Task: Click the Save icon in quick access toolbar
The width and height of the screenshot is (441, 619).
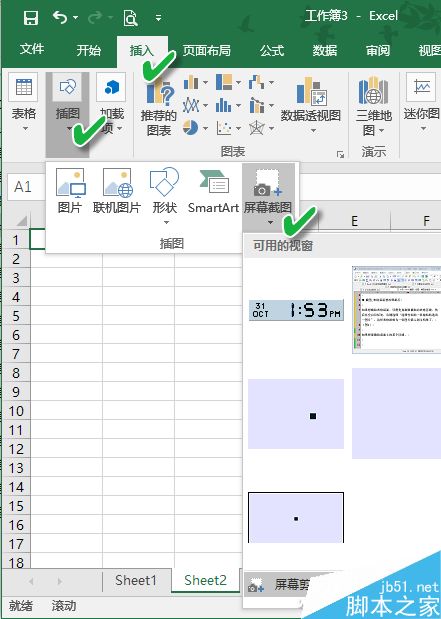Action: pos(31,18)
